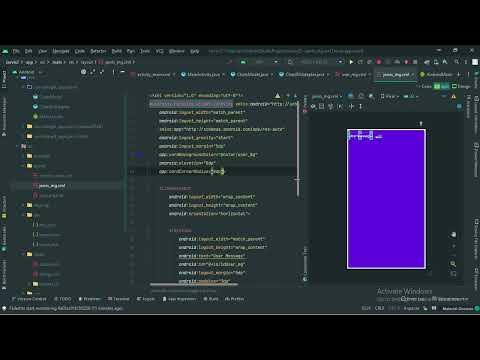Open the run configuration dropdown
This screenshot has height=360, width=480.
(x=259, y=62)
